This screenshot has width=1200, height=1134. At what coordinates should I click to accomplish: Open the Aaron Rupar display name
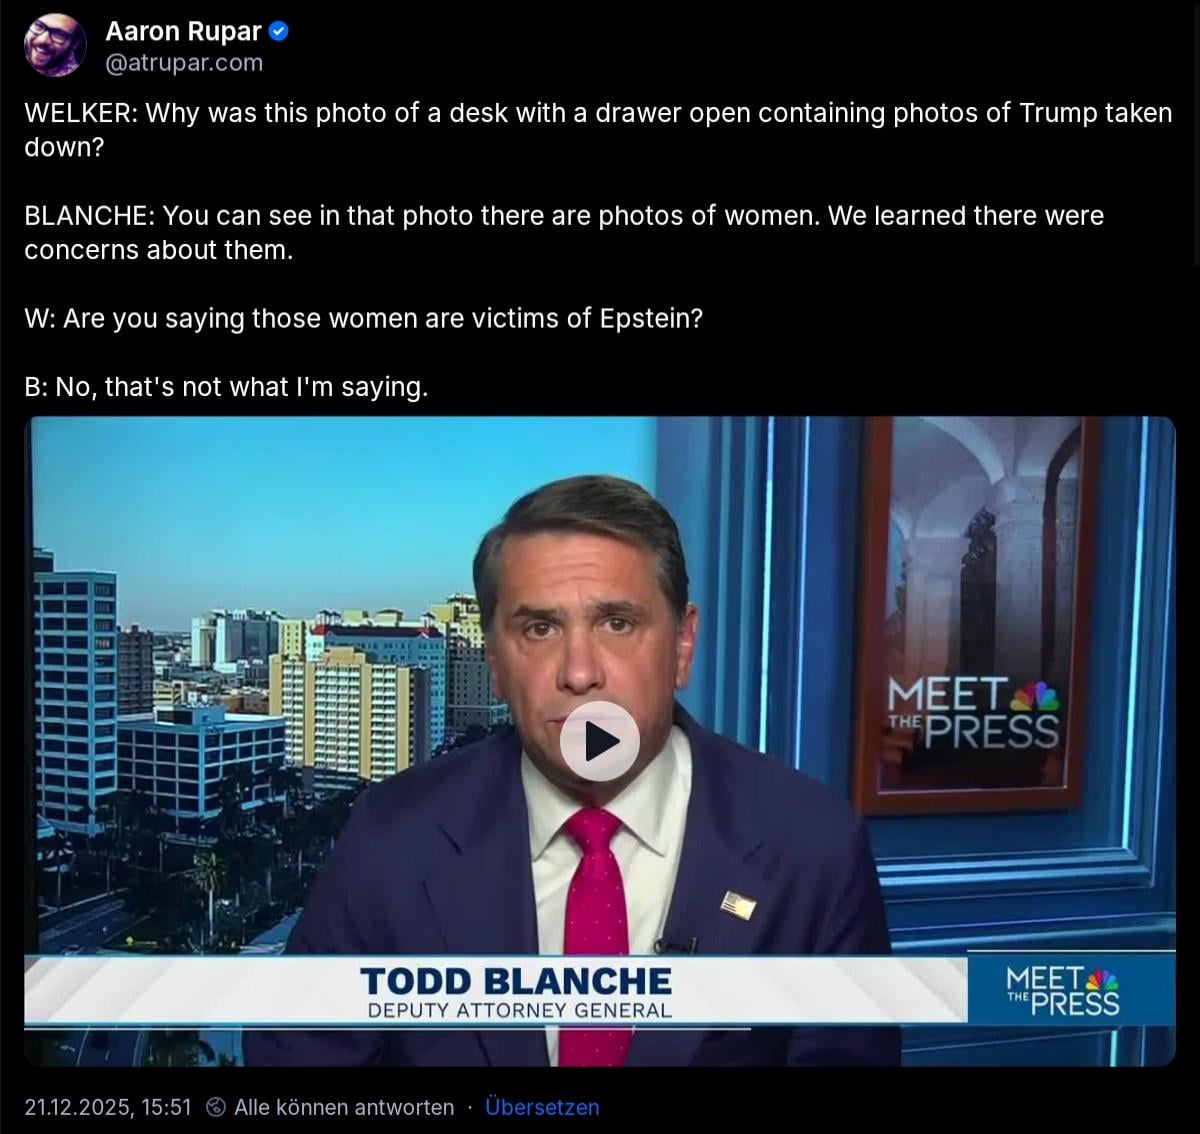click(183, 31)
